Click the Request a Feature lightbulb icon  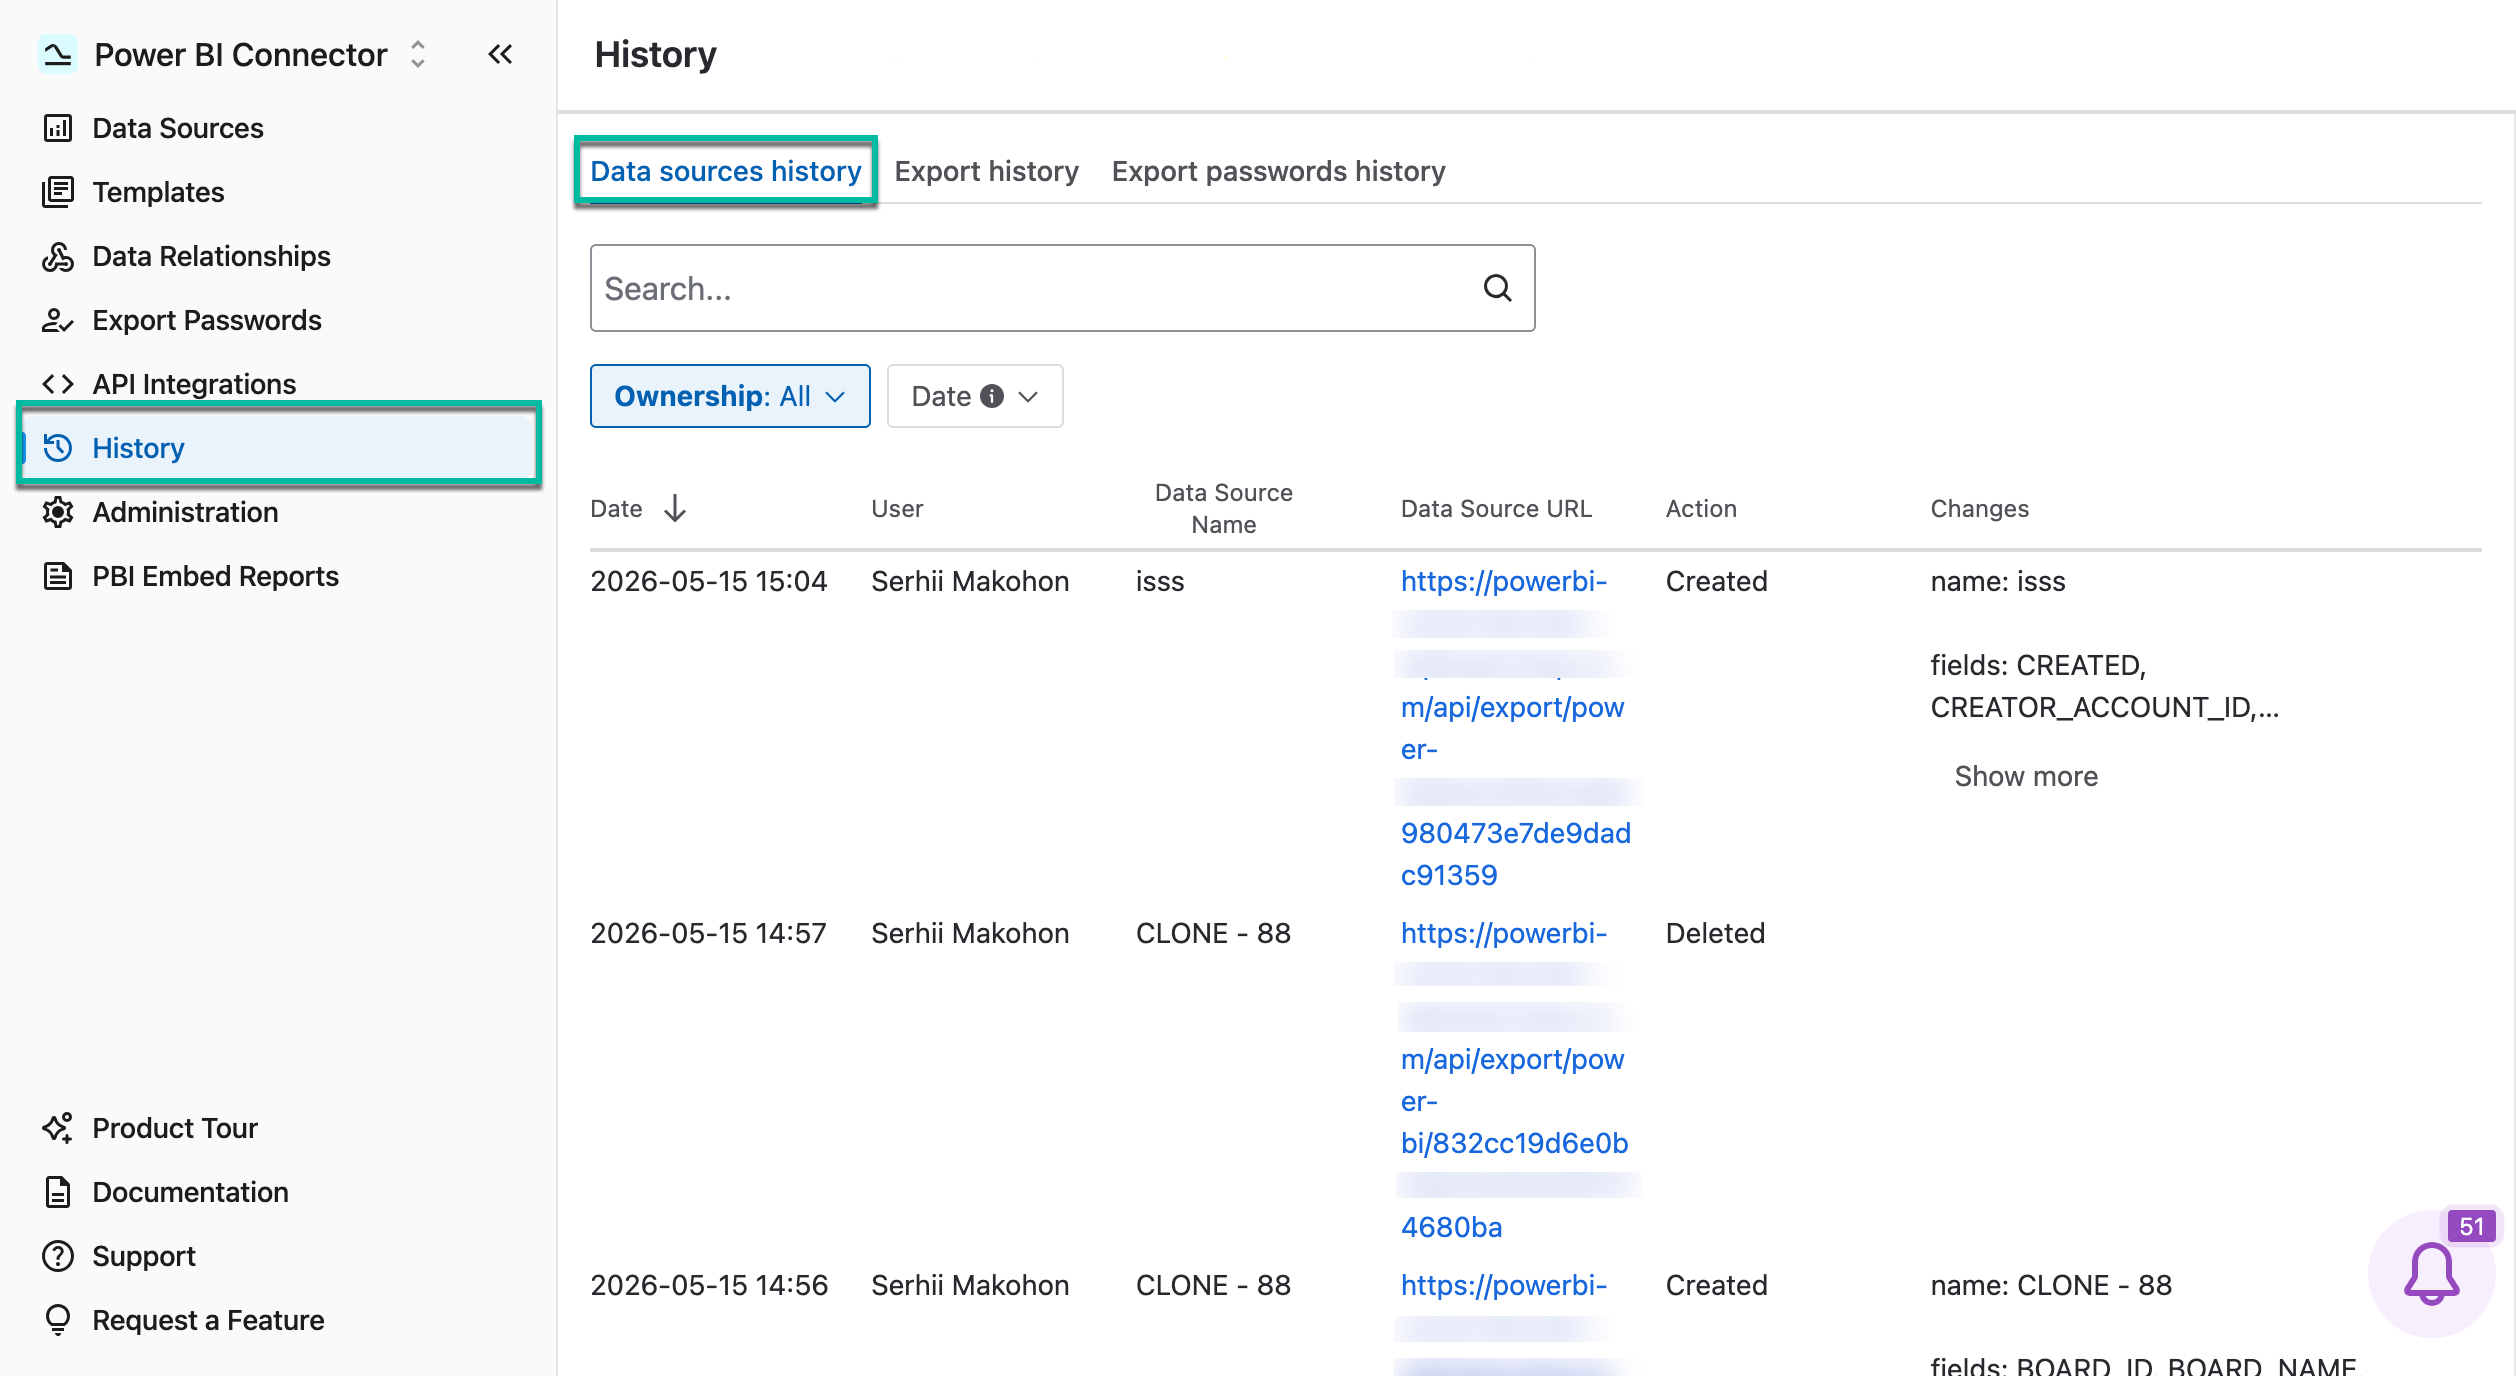(x=58, y=1320)
